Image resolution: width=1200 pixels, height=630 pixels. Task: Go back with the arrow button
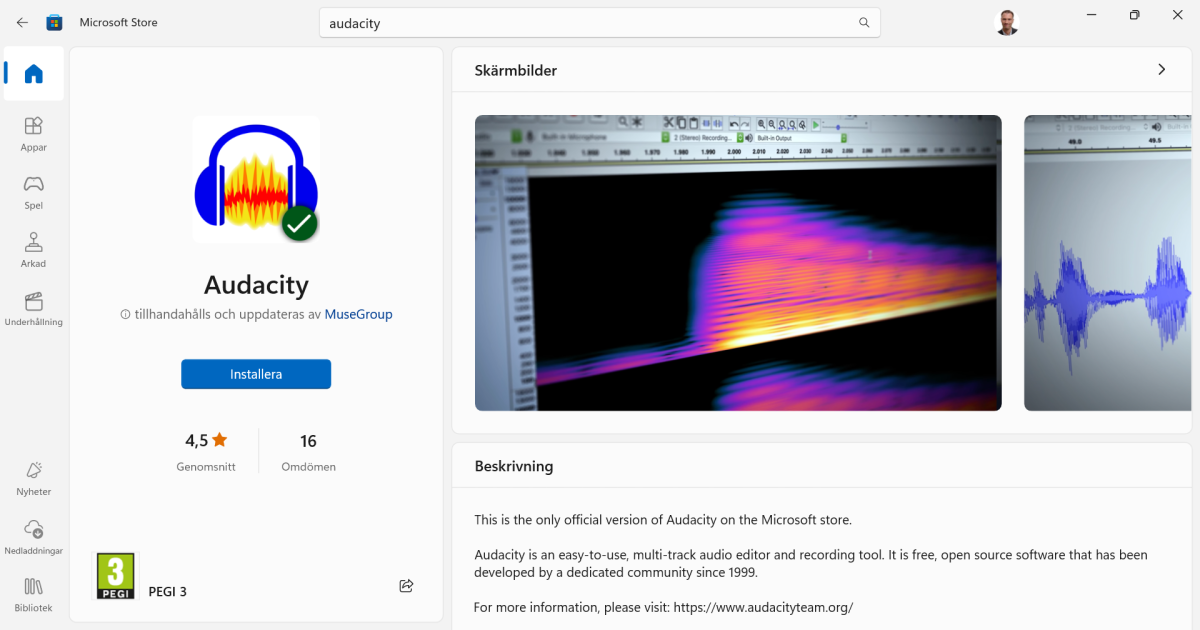22,22
